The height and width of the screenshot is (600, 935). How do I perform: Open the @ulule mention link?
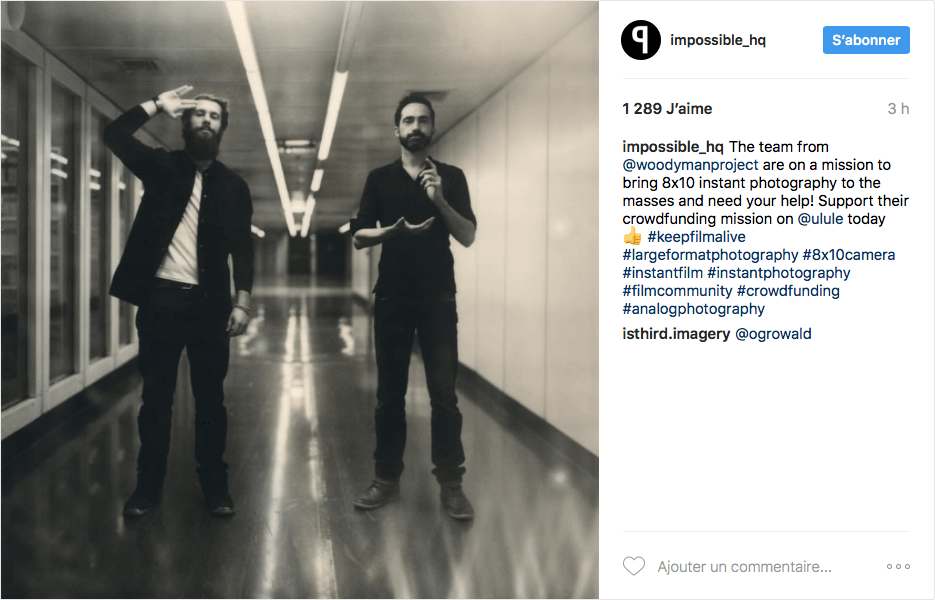820,219
